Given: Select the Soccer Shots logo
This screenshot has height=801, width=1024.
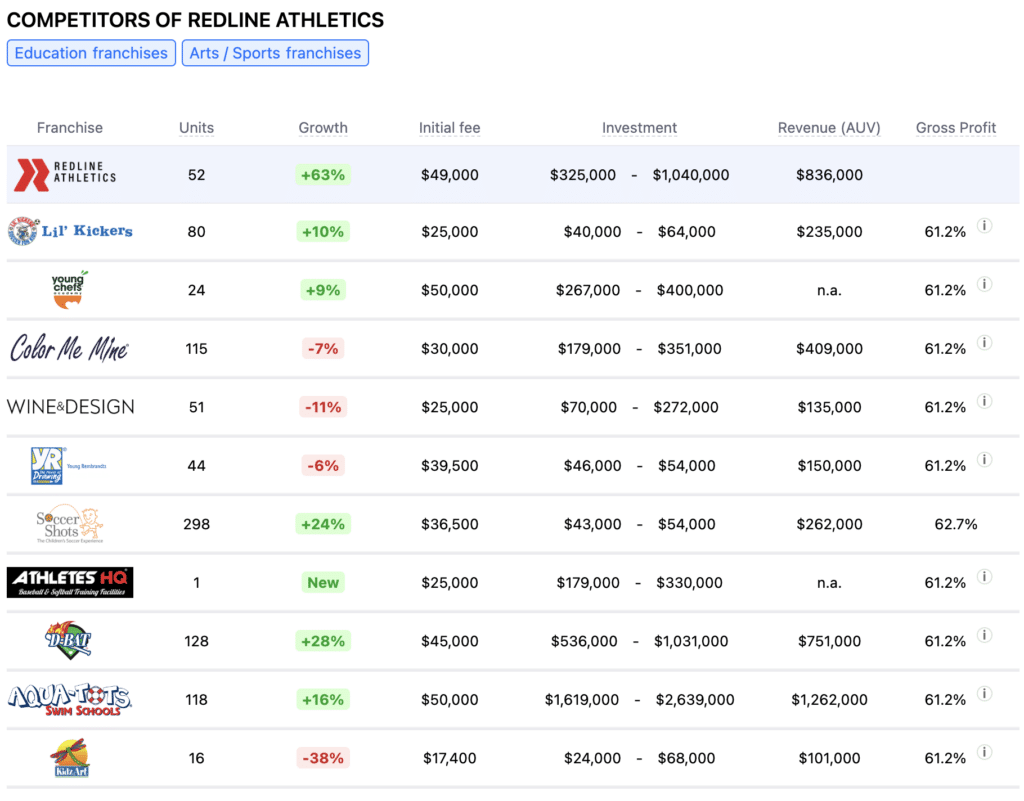Looking at the screenshot, I should pyautogui.click(x=70, y=524).
